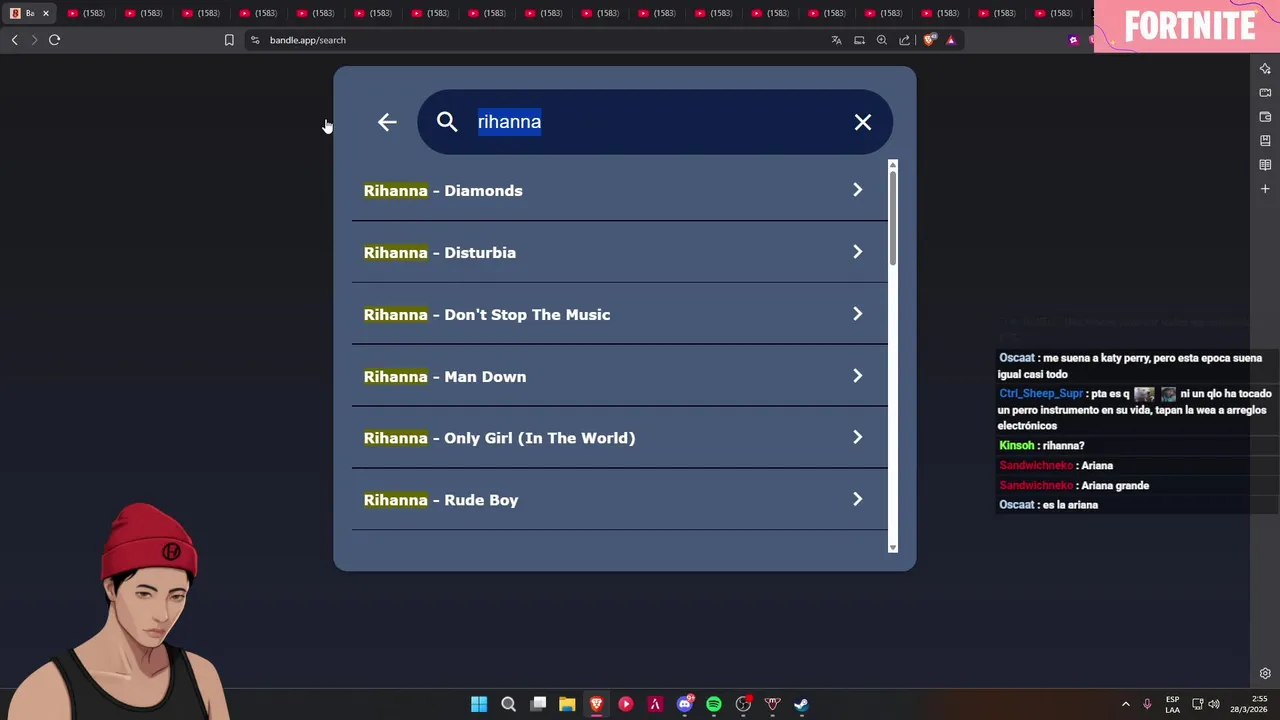
Task: Open File Explorer from the taskbar
Action: [x=567, y=704]
